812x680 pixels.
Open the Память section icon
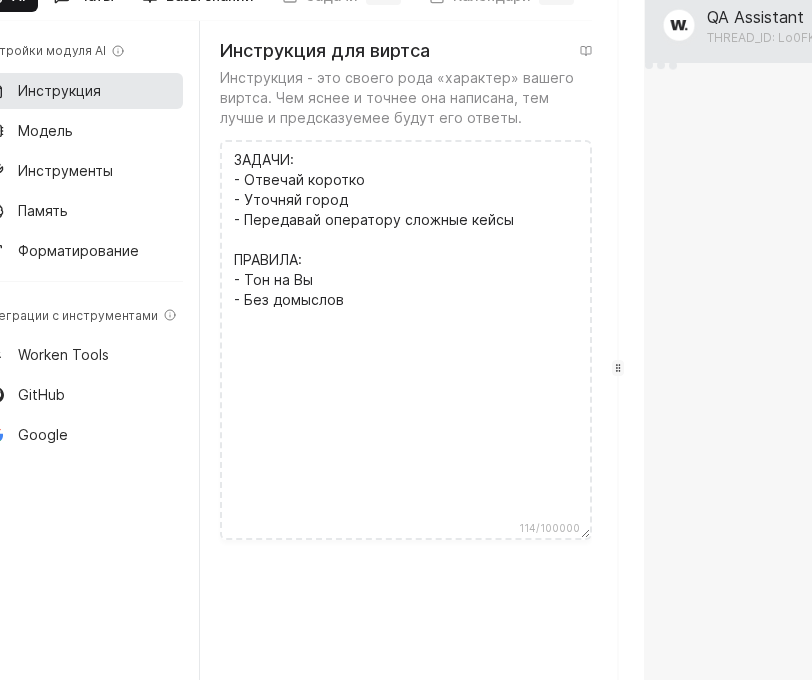click(x=3, y=211)
